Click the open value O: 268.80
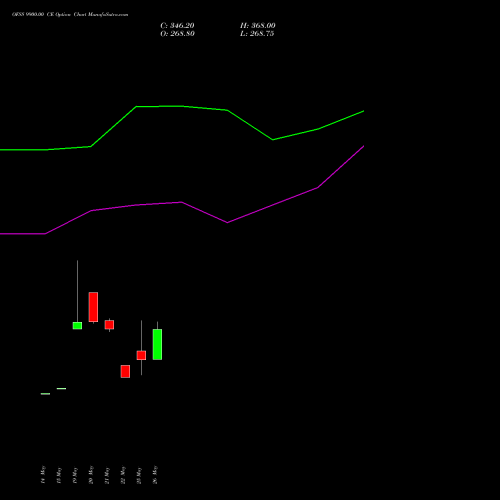The width and height of the screenshot is (500, 500). tap(177, 34)
